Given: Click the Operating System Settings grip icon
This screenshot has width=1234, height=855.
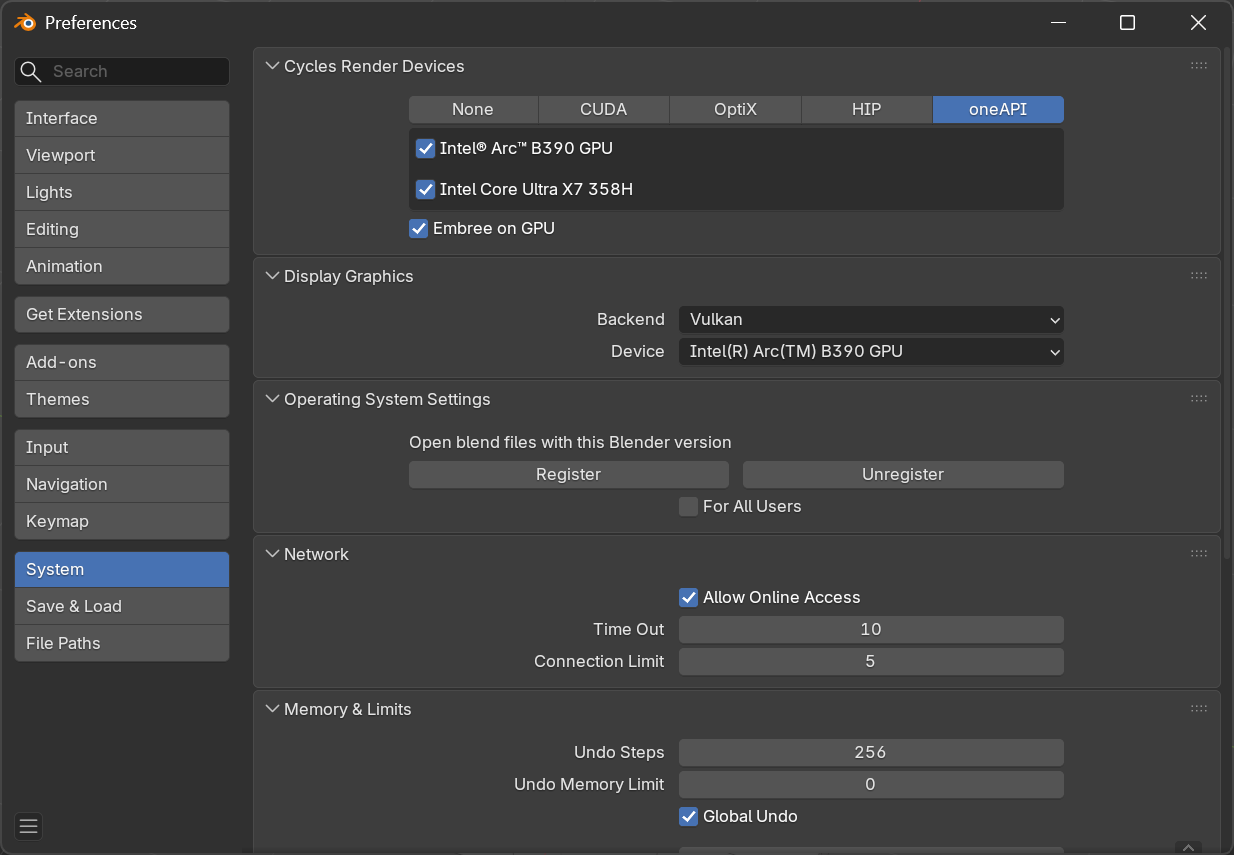Looking at the screenshot, I should pos(1198,398).
